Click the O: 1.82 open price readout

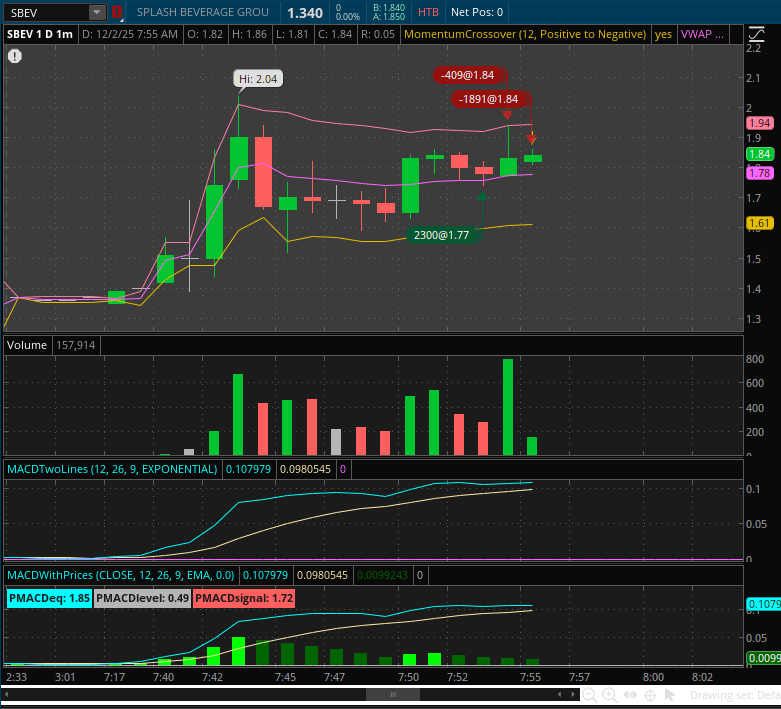pyautogui.click(x=205, y=34)
